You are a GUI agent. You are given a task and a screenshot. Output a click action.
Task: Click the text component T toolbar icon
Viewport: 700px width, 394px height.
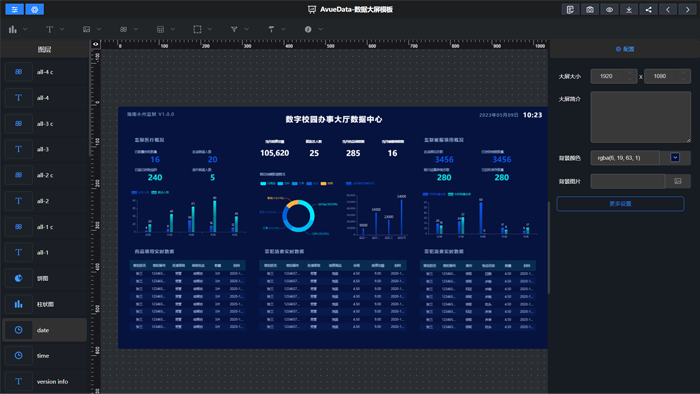[50, 29]
